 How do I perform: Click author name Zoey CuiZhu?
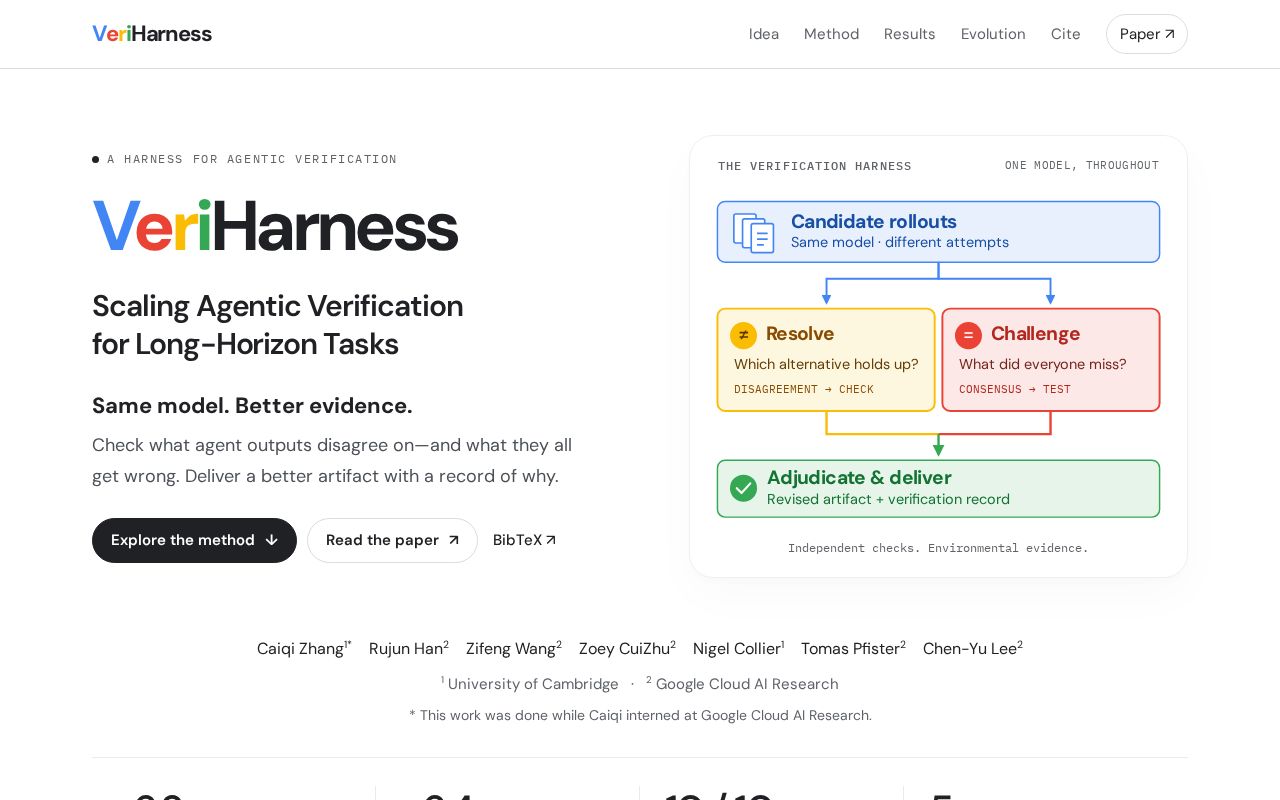[x=624, y=648]
